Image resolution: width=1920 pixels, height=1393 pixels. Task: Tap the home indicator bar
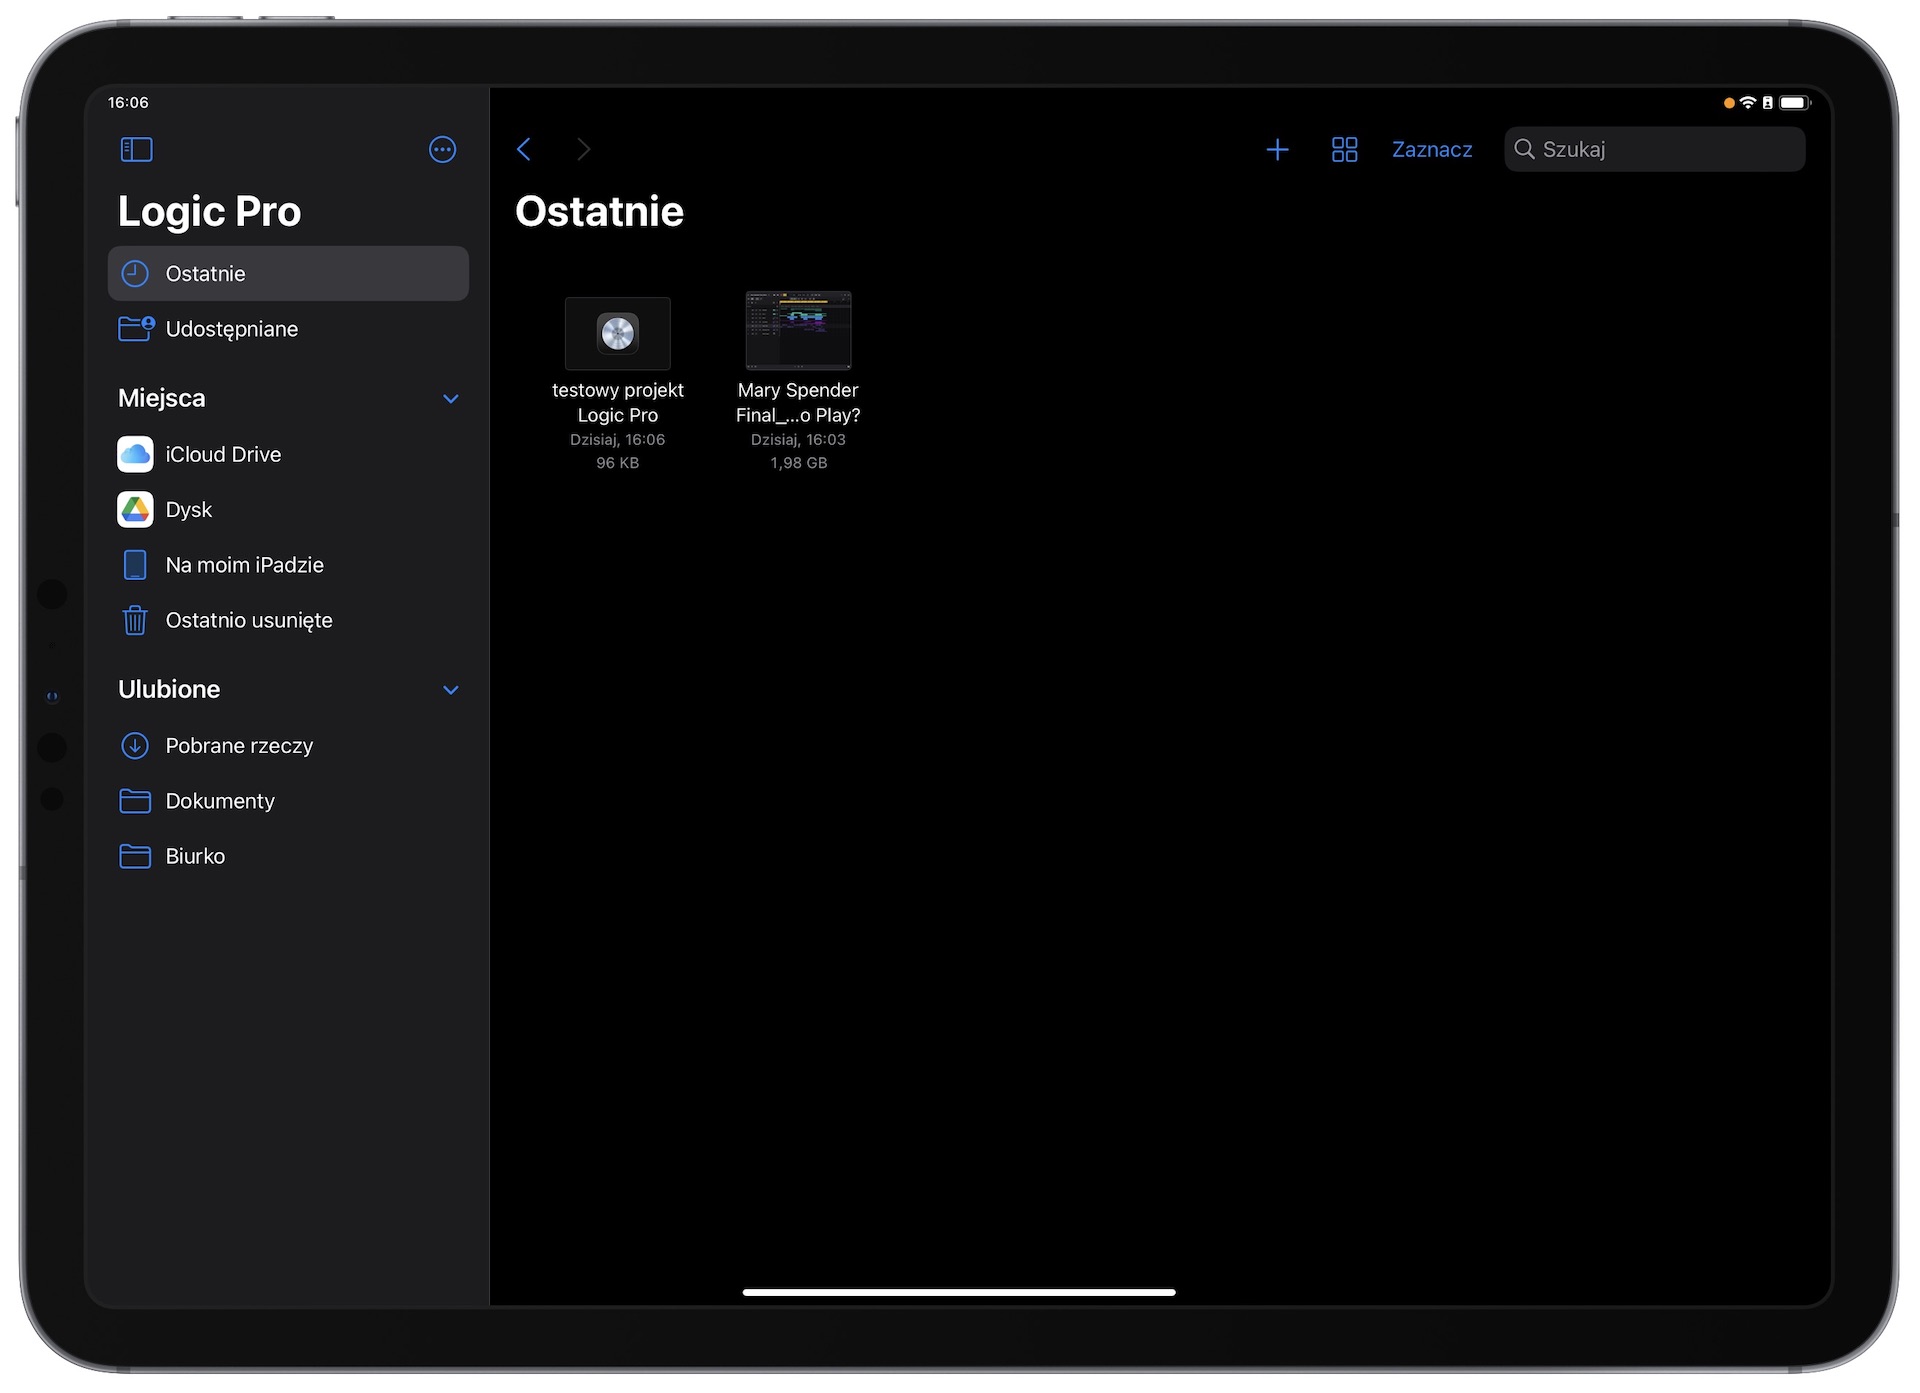point(959,1293)
